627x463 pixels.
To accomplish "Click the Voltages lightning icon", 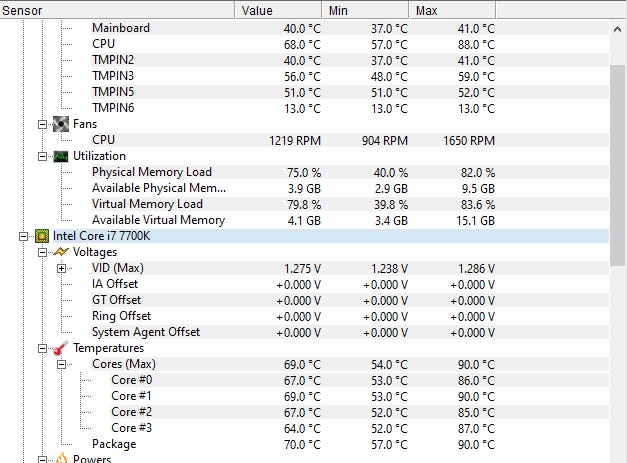I will click(x=61, y=252).
